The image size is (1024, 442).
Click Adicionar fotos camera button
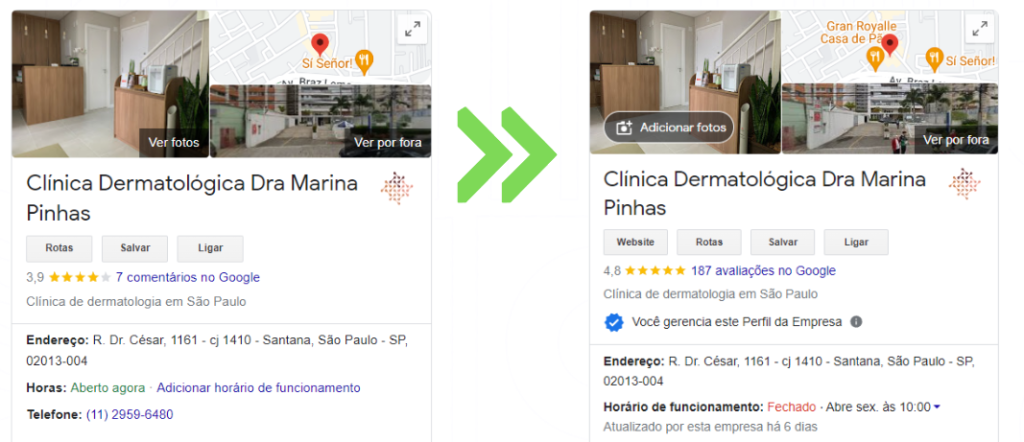click(x=669, y=127)
